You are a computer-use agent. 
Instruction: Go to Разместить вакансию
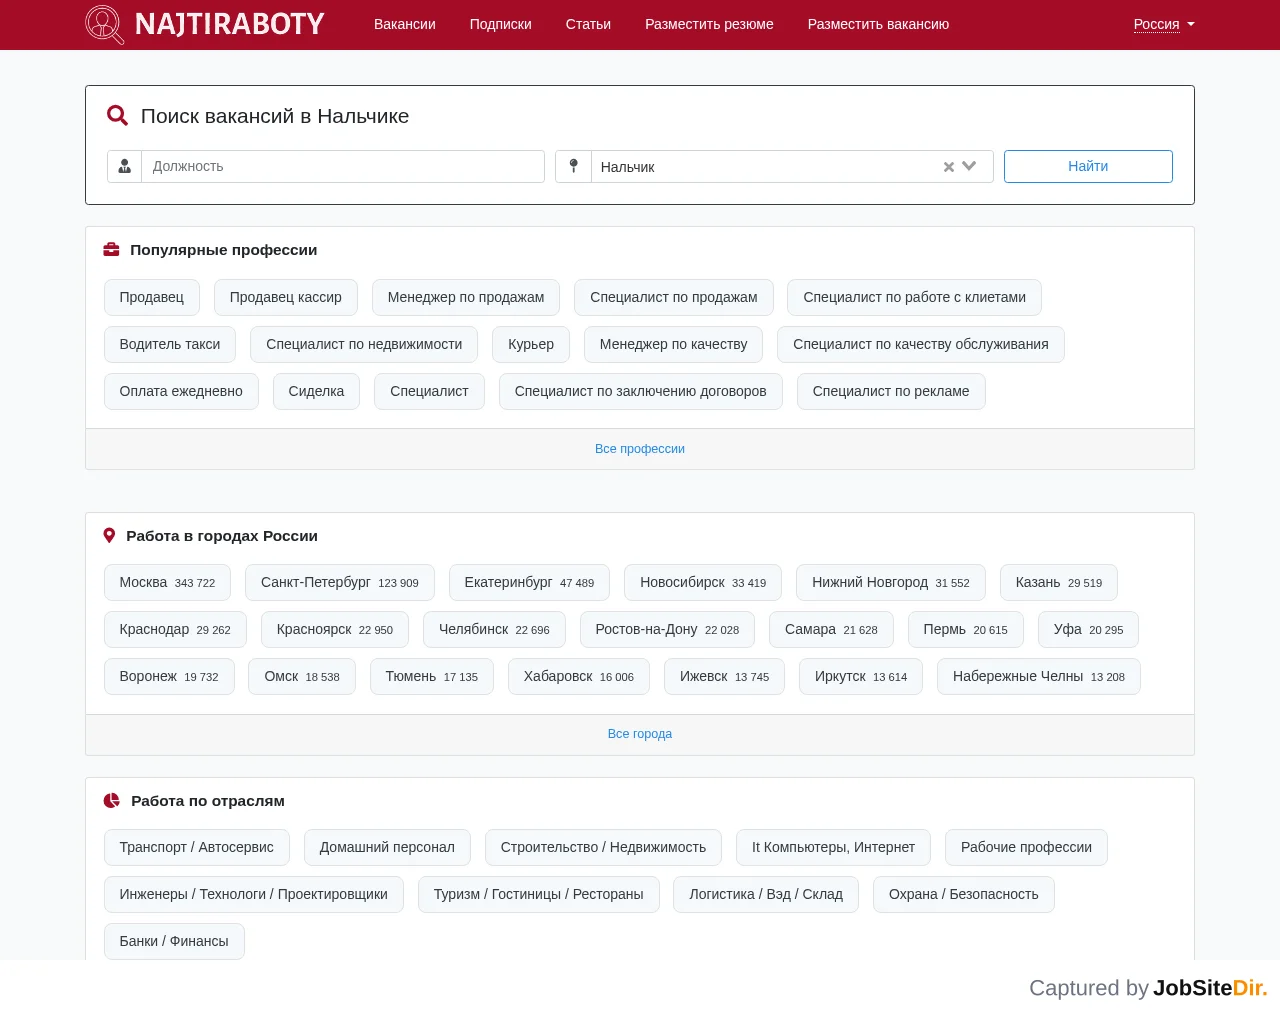[878, 24]
